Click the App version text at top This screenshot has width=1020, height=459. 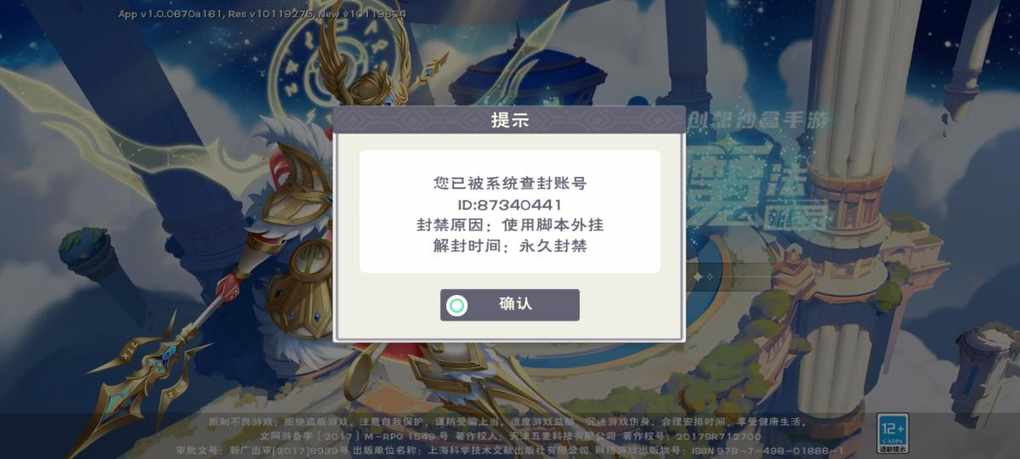[x=267, y=13]
